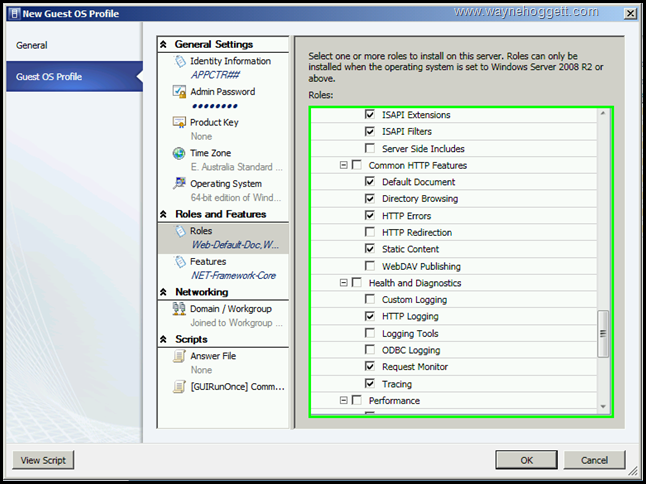
Task: Click the roles list scrollbar thumb
Action: point(603,334)
